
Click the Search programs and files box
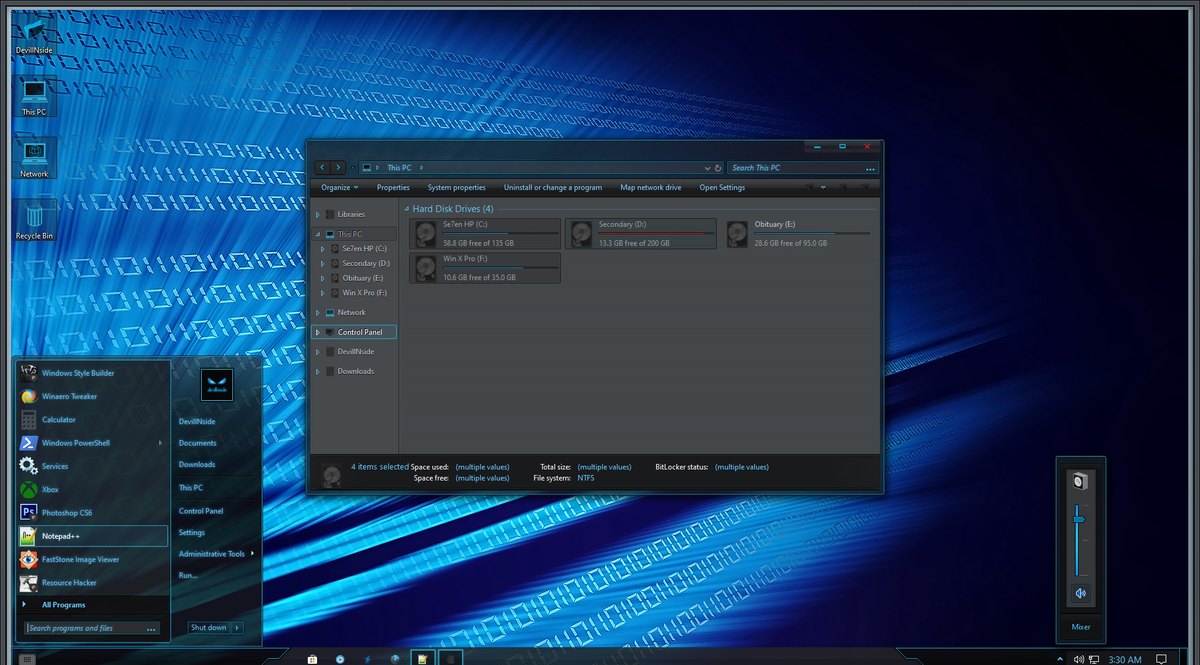(x=92, y=628)
